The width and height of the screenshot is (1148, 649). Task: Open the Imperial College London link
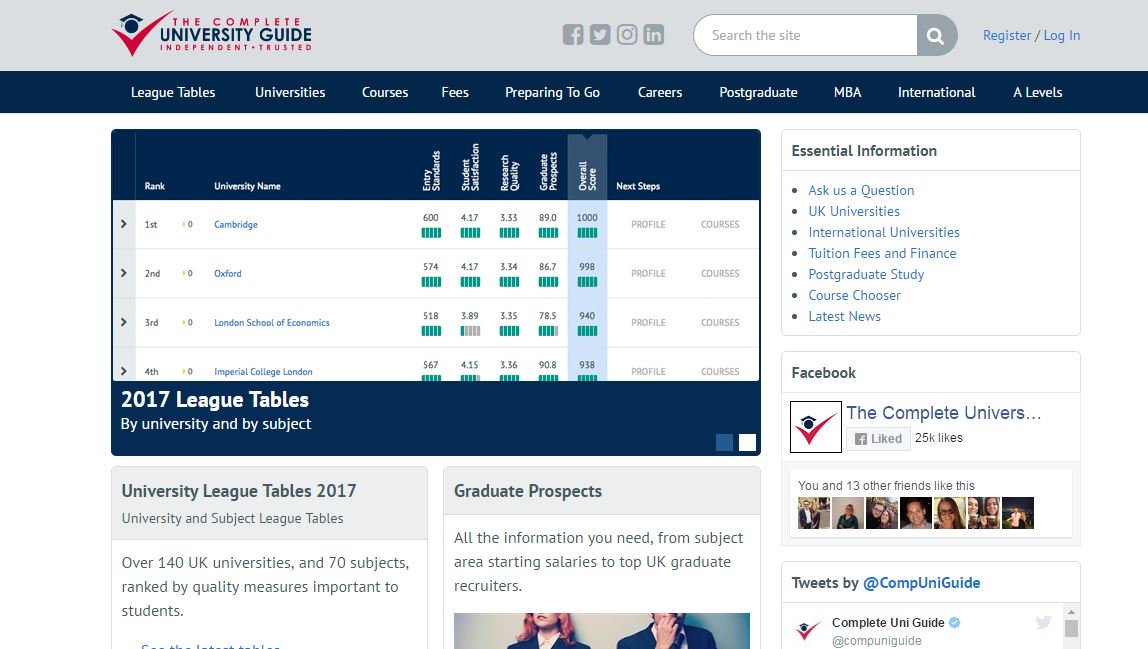(x=263, y=371)
